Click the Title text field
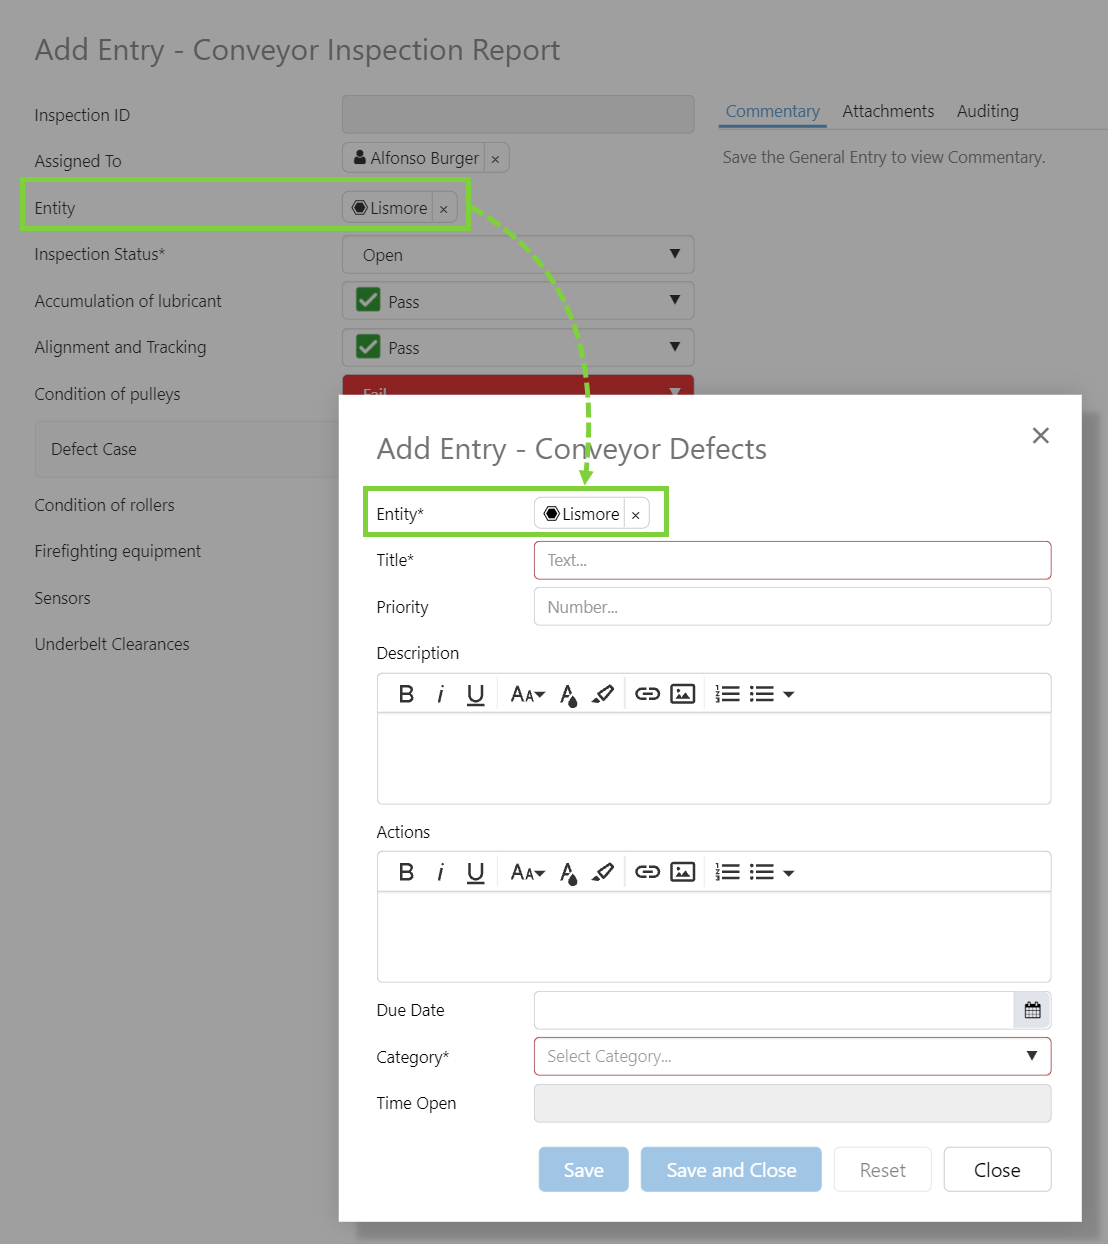The image size is (1108, 1244). 792,560
